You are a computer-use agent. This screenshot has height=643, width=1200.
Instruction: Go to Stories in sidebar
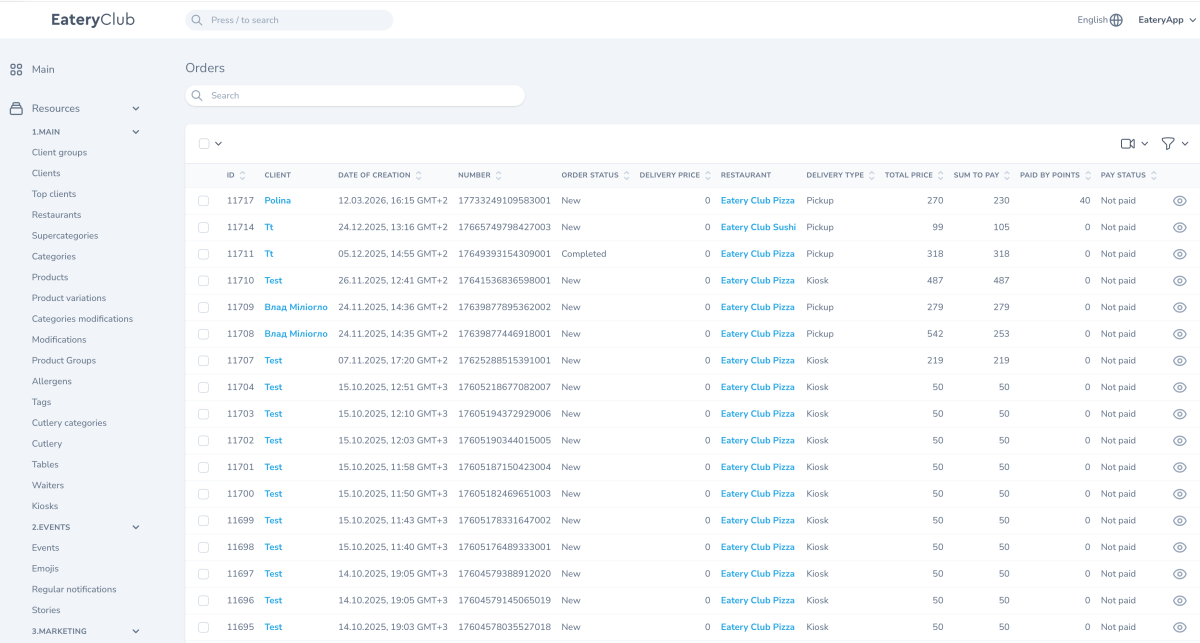tap(46, 610)
